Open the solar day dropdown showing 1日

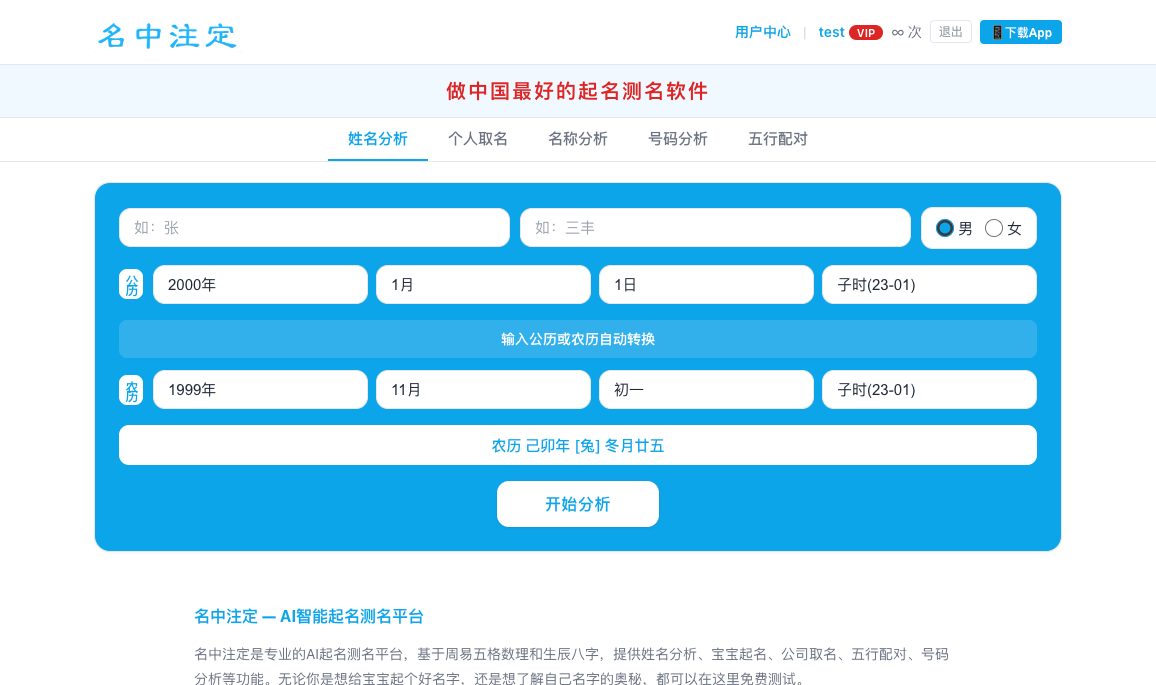point(706,285)
